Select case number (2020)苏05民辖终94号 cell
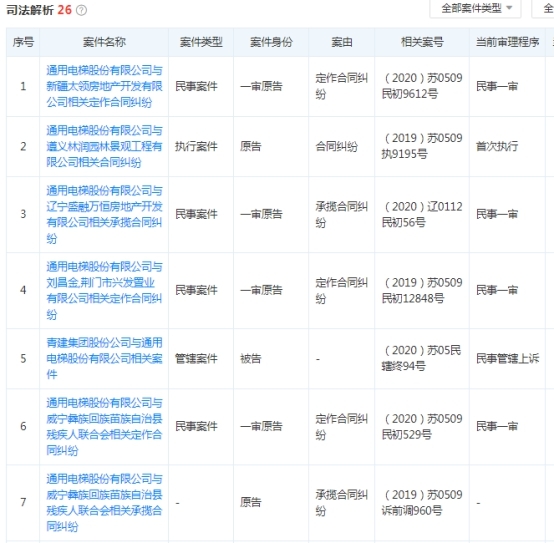The width and height of the screenshot is (554, 543). point(422,358)
